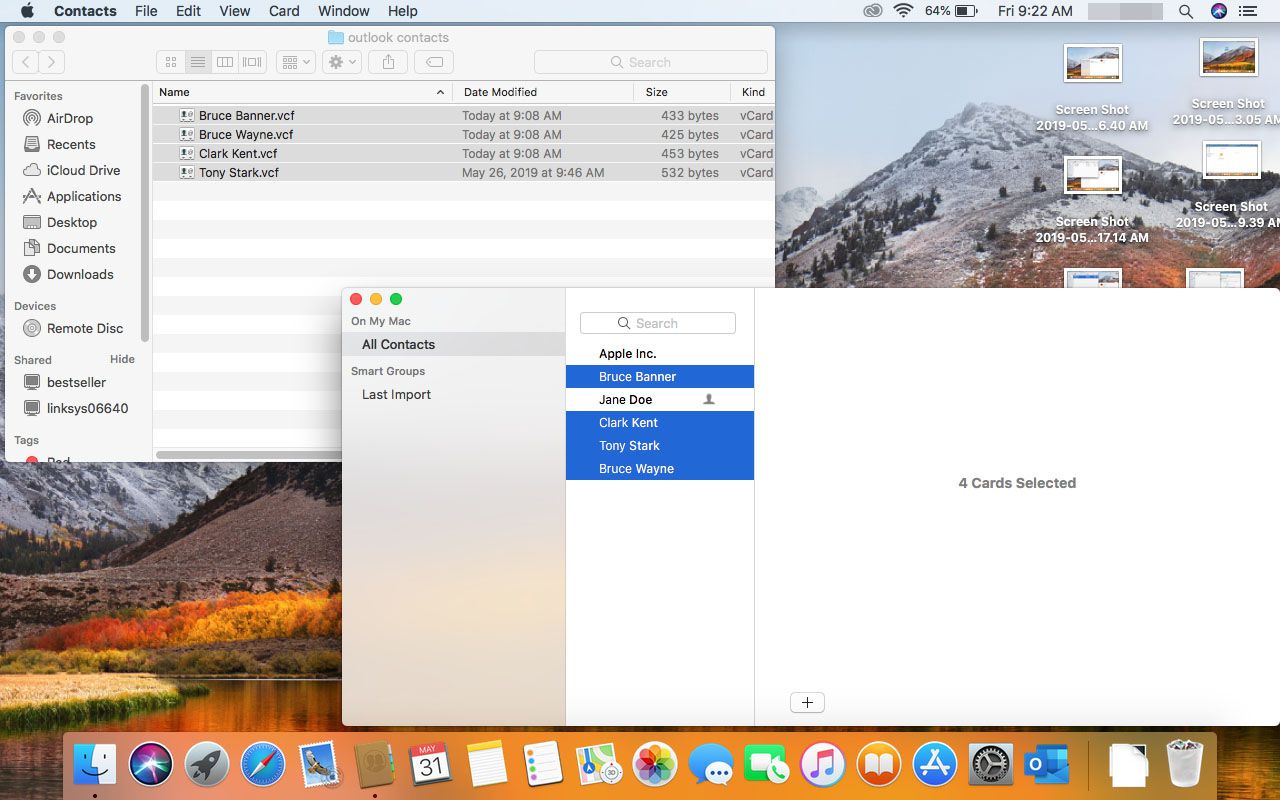Screen dimensions: 1280x800
Task: Open the Trash in the Dock
Action: pos(1186,765)
